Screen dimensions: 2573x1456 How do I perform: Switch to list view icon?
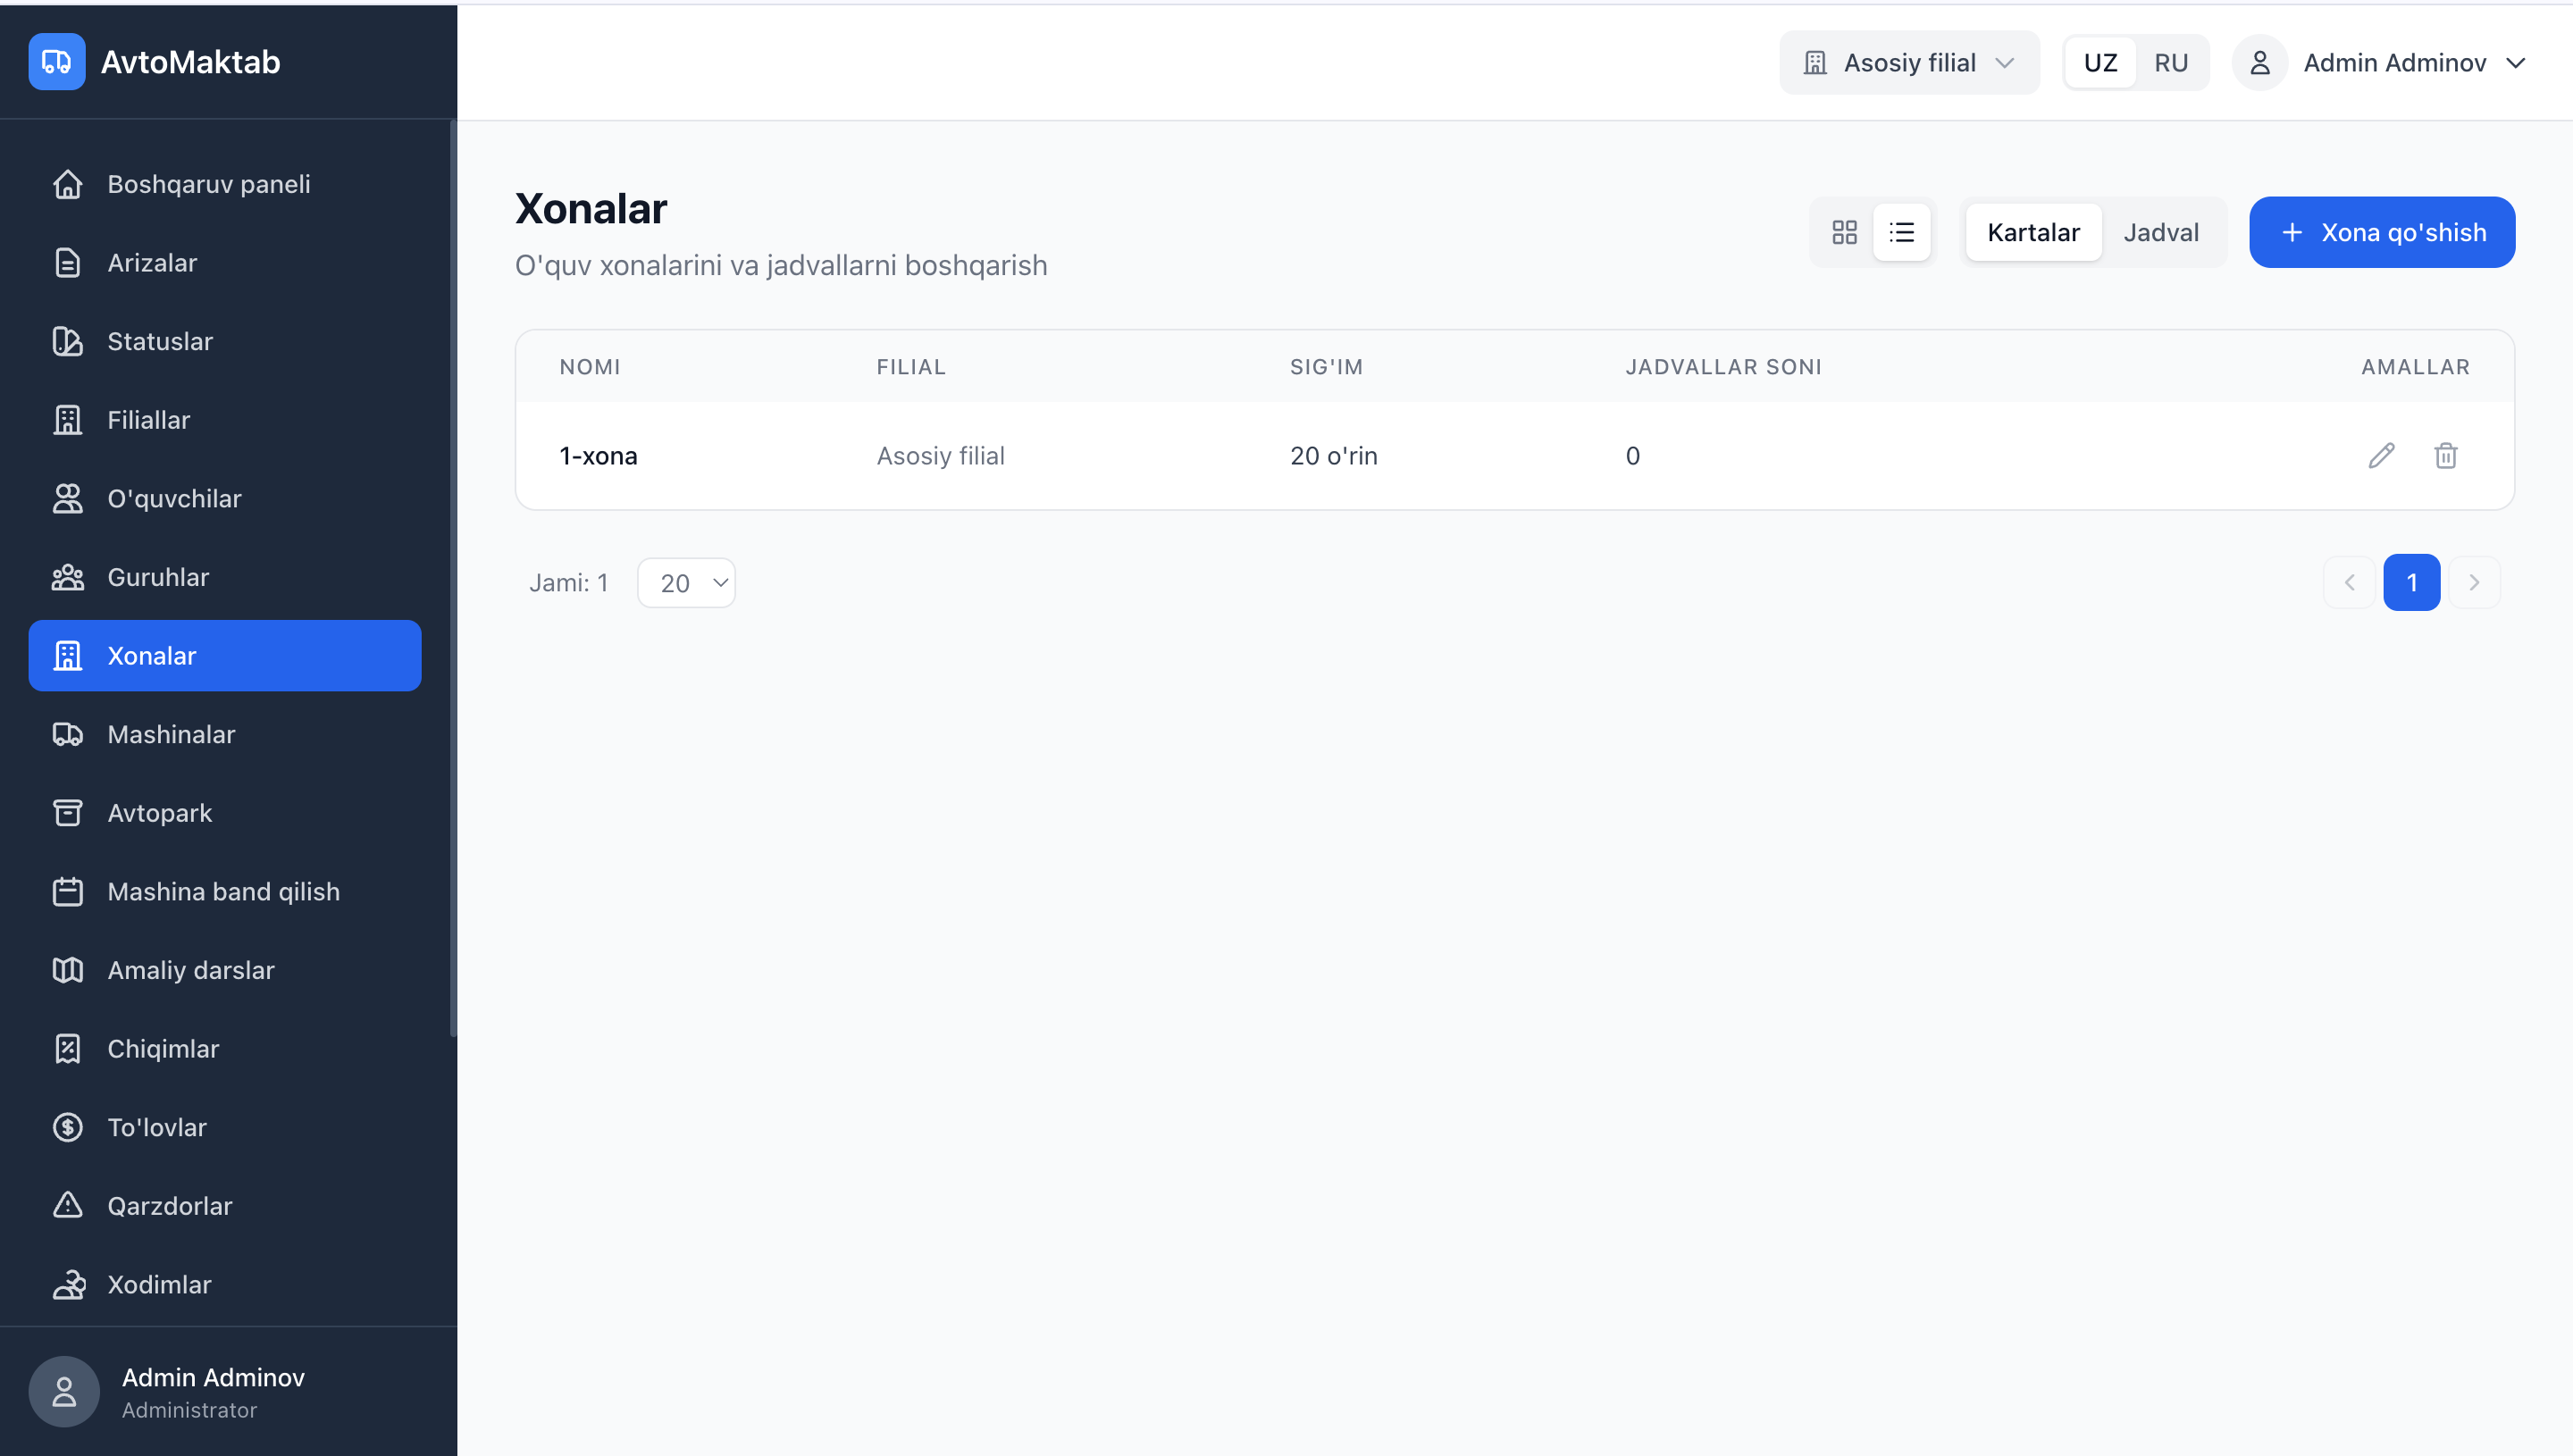pos(1901,233)
